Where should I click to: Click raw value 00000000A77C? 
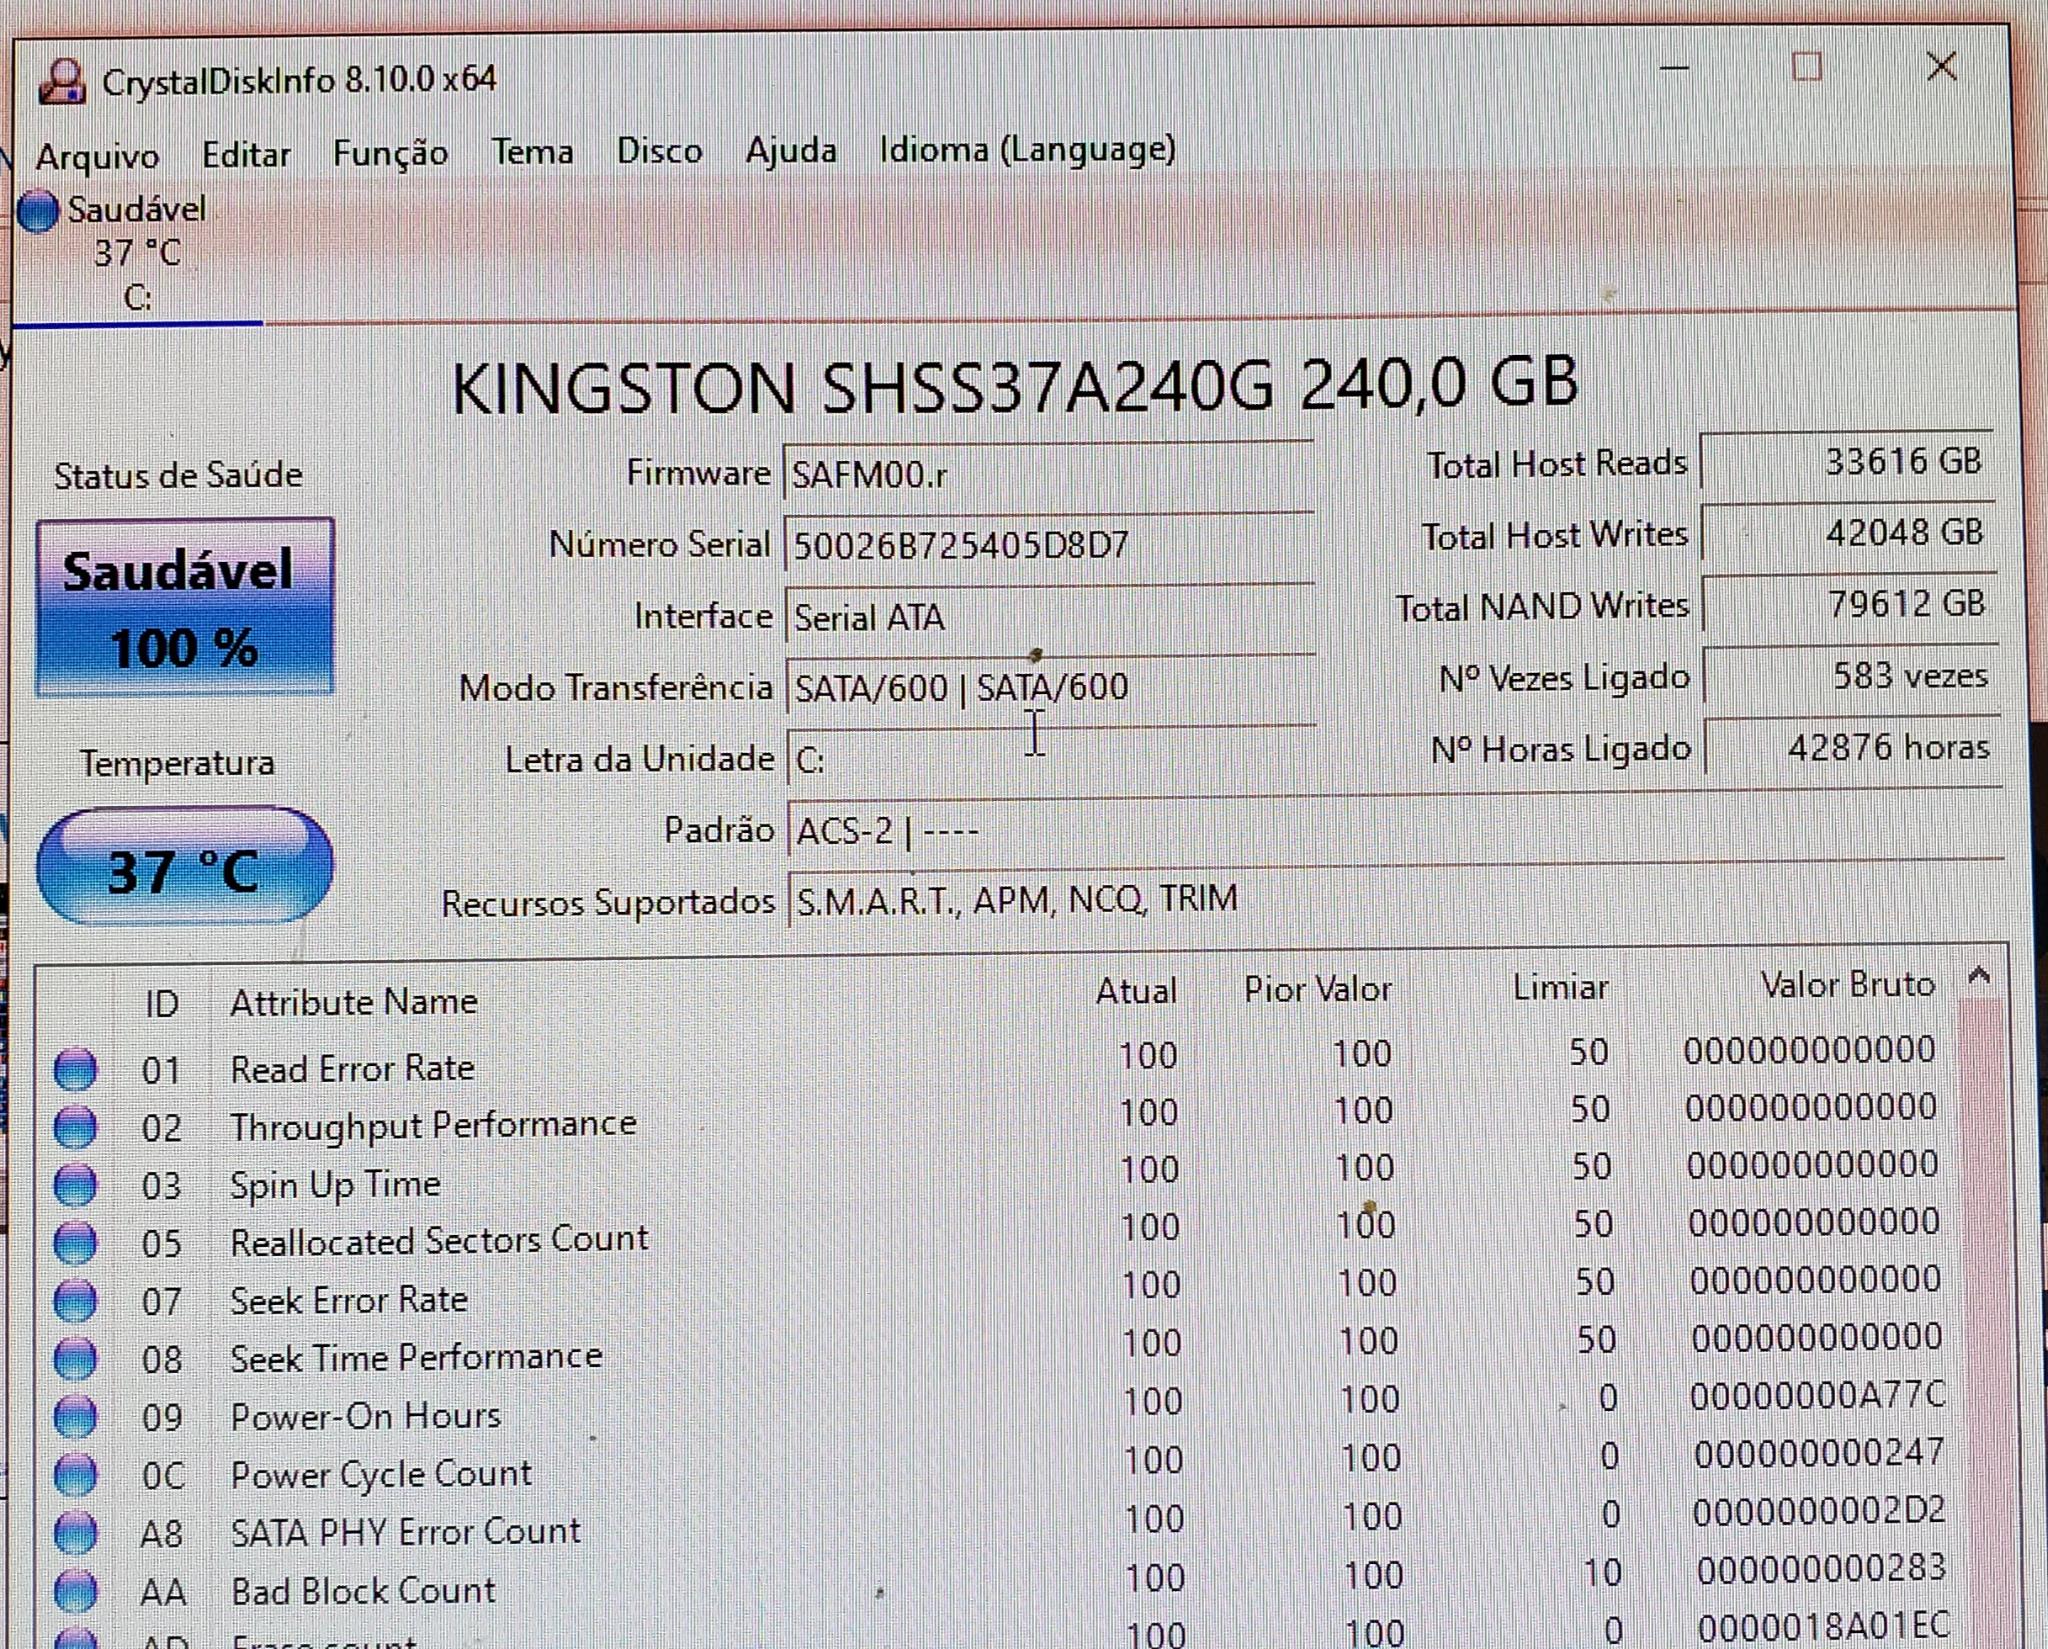1818,1395
